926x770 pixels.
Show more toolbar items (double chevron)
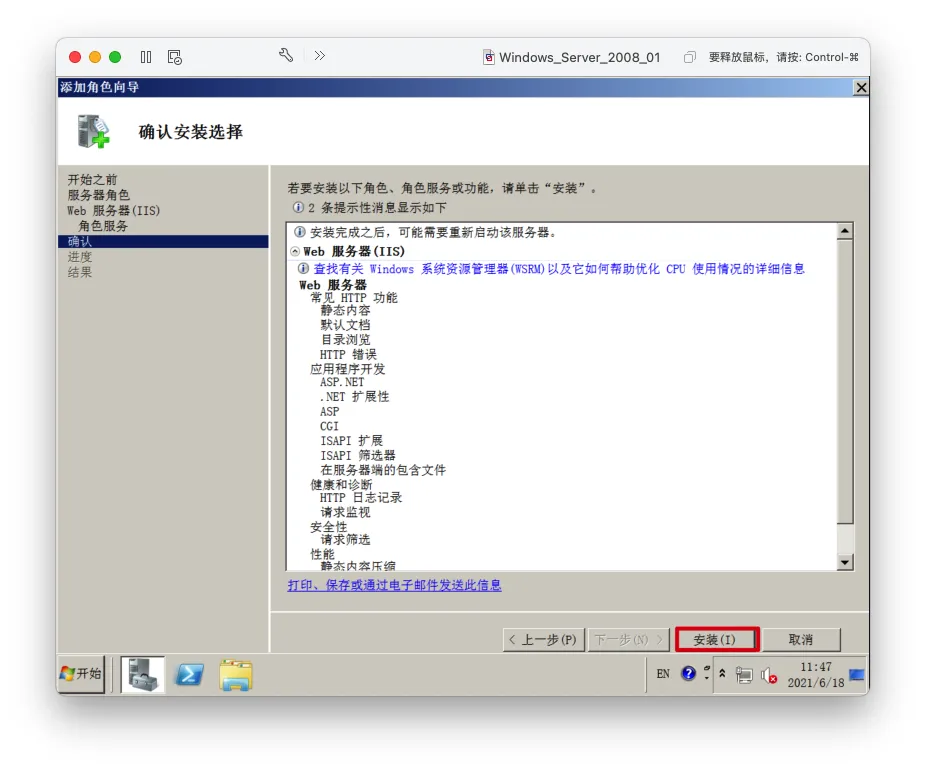click(319, 56)
